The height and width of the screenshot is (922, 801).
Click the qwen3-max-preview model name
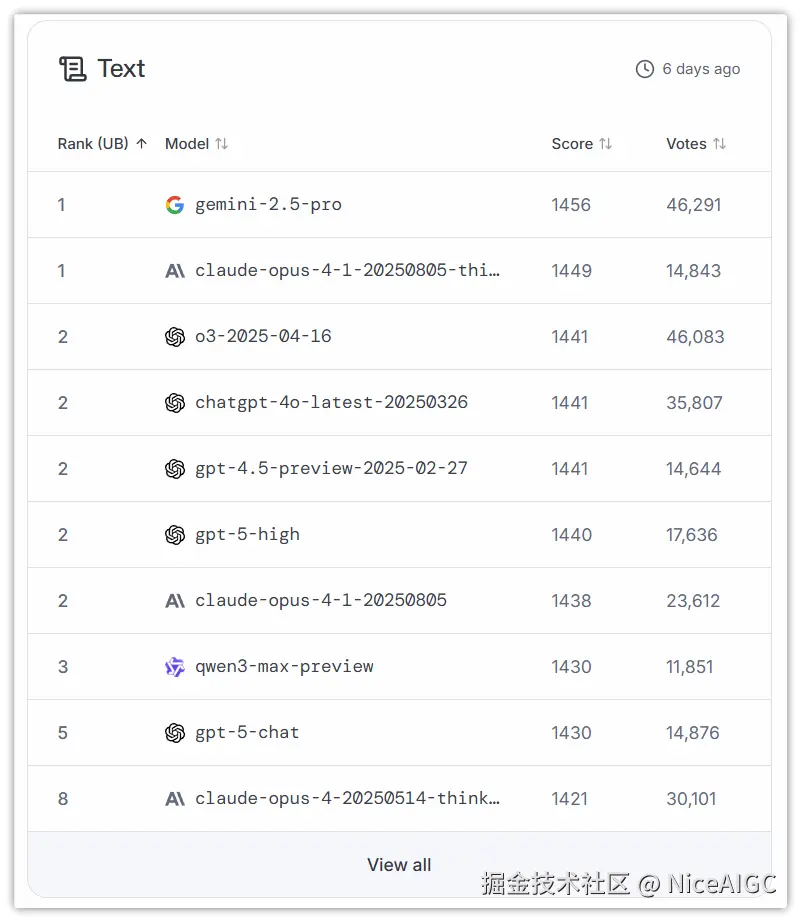[x=284, y=667]
